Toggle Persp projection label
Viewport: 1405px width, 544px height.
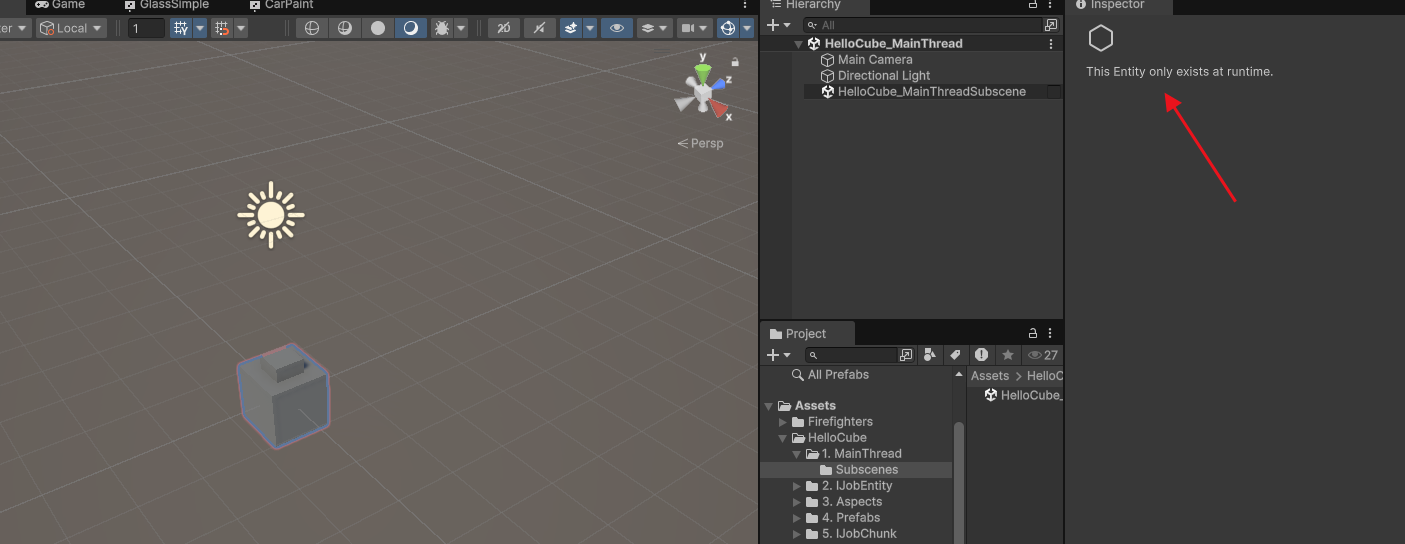[x=700, y=143]
